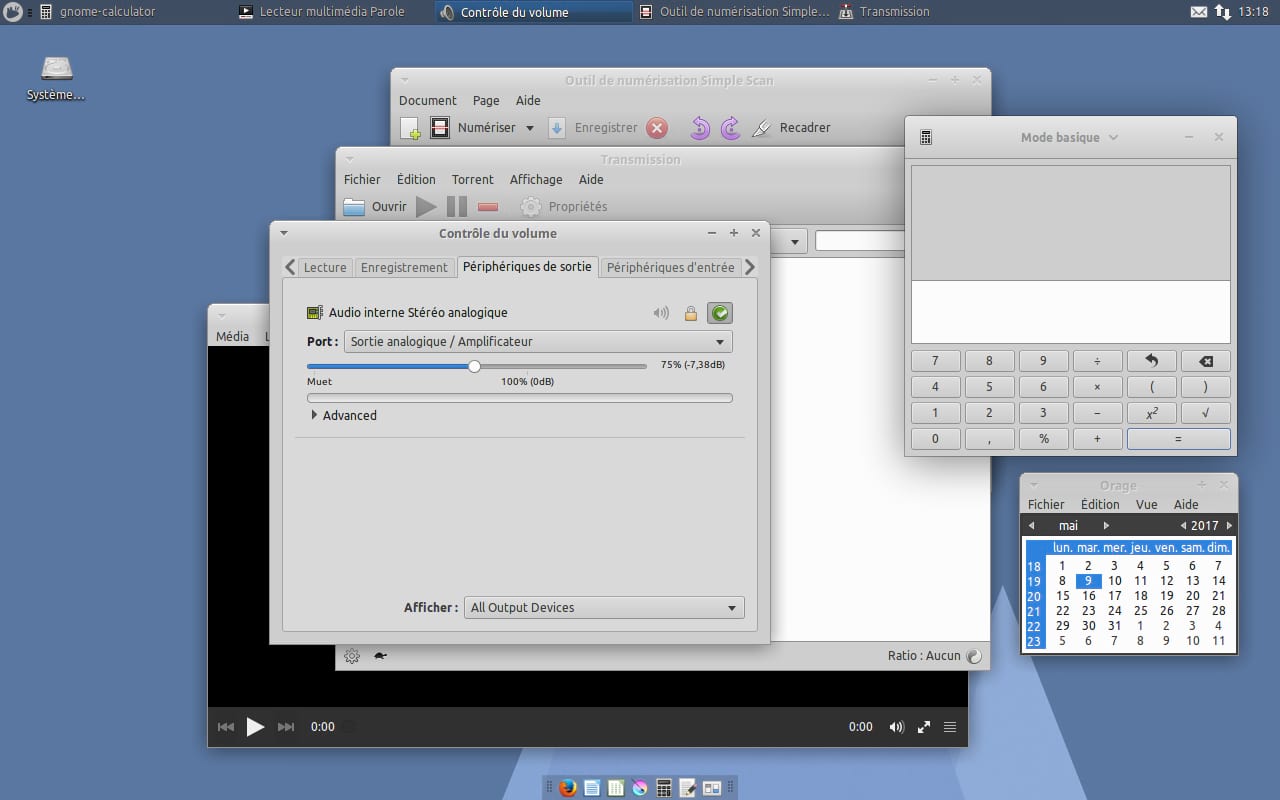Switch to the Périphériques d'entrée tab

click(671, 267)
